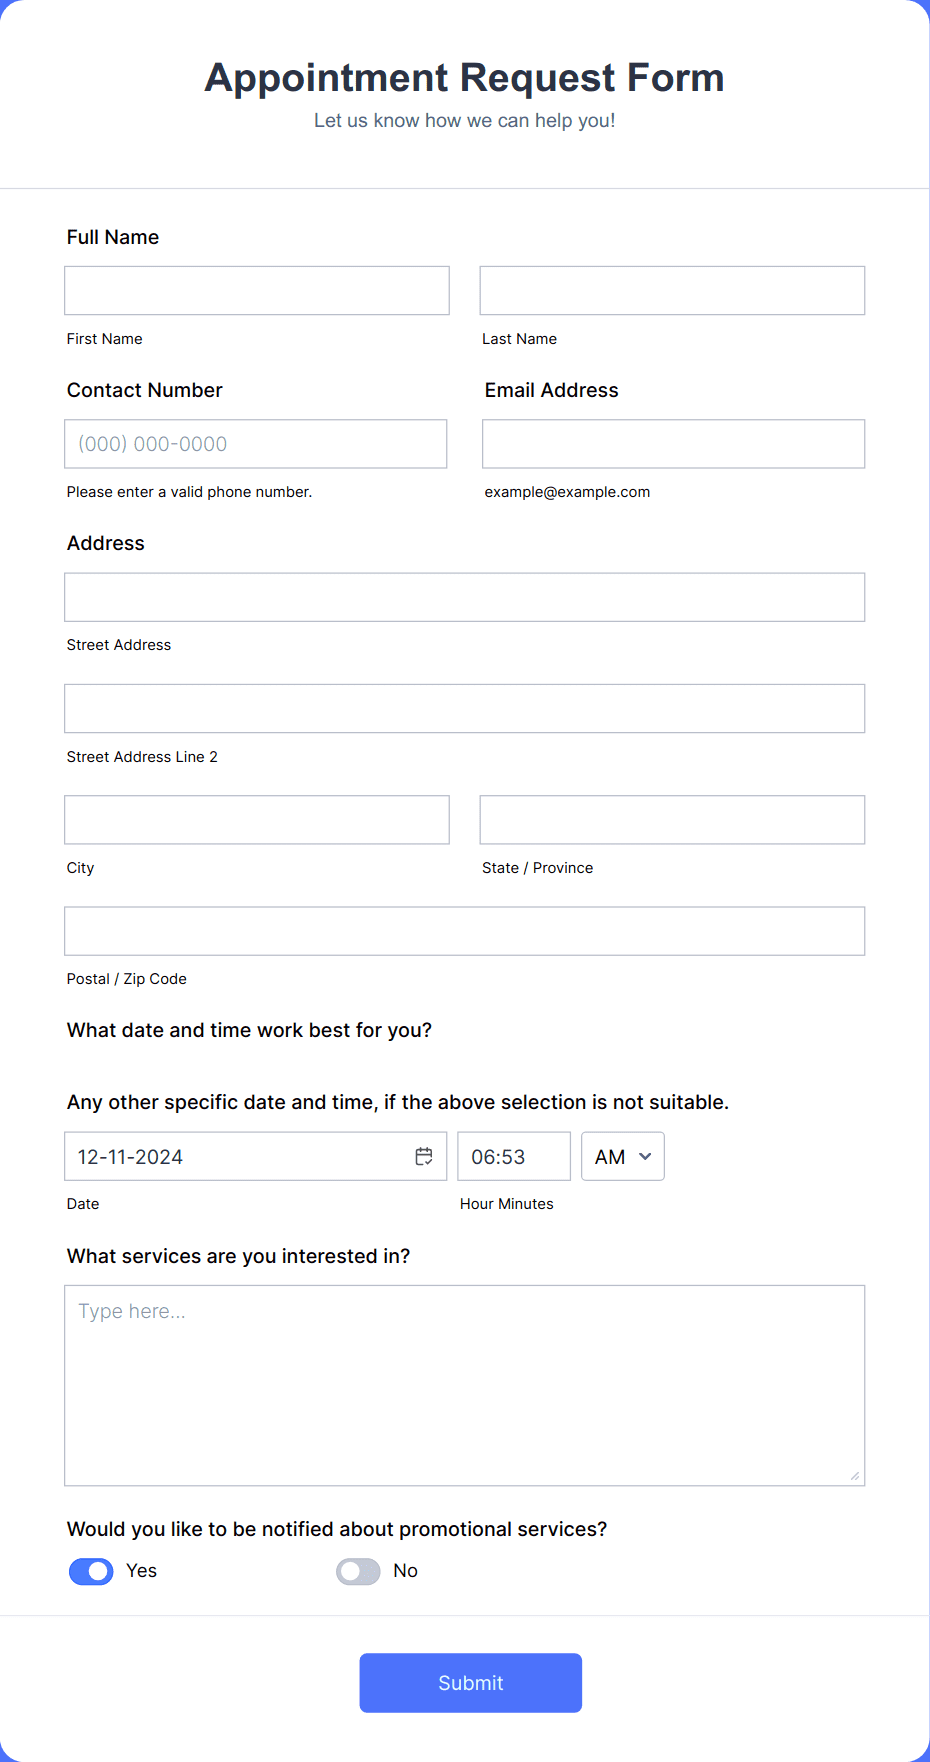Image resolution: width=930 pixels, height=1762 pixels.
Task: Toggle the Yes promotional notification switch
Action: click(91, 1571)
